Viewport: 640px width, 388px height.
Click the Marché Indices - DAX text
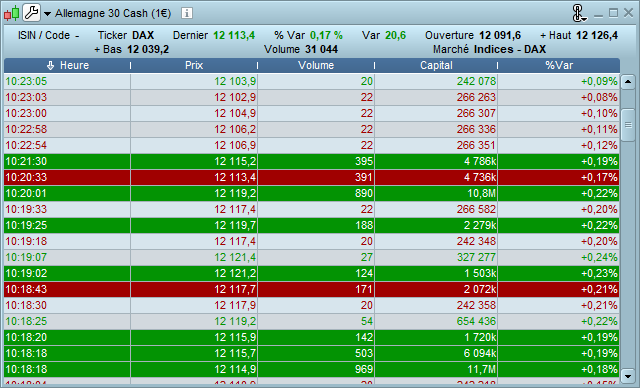(489, 49)
